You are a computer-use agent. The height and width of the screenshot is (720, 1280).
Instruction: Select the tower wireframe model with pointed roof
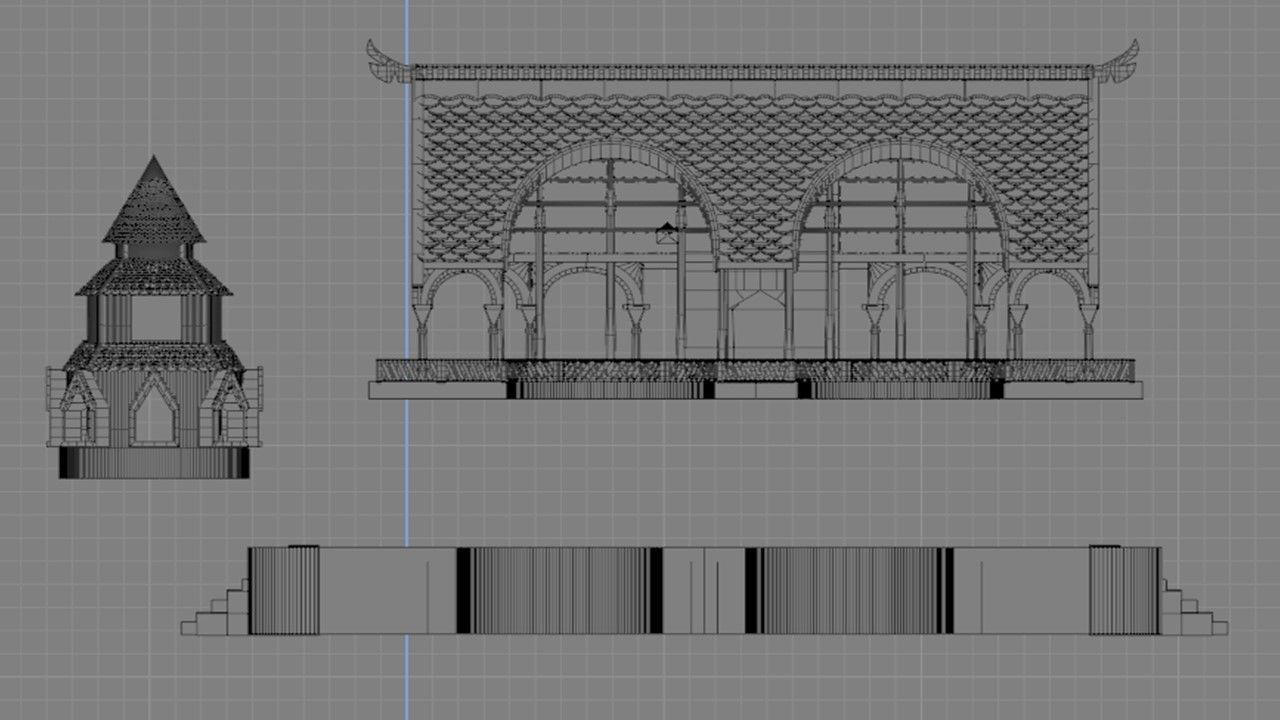pyautogui.click(x=154, y=317)
